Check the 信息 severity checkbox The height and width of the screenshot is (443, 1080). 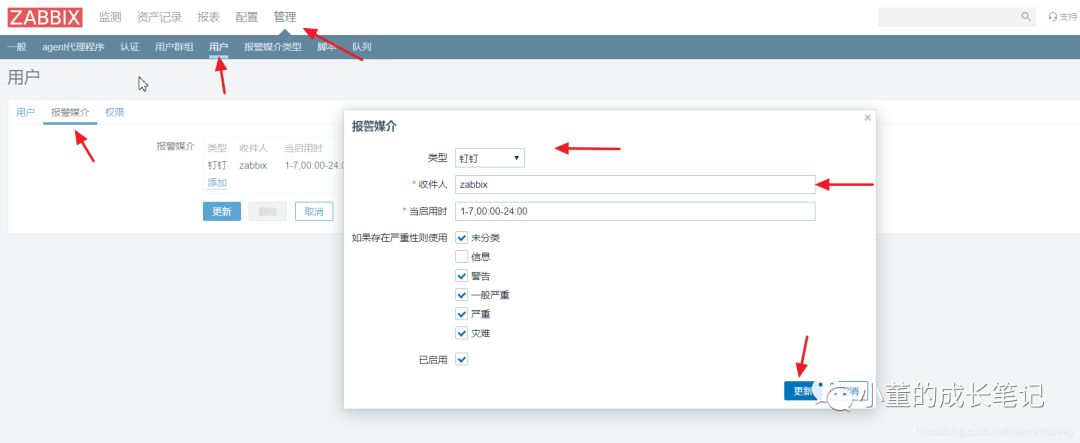click(461, 257)
